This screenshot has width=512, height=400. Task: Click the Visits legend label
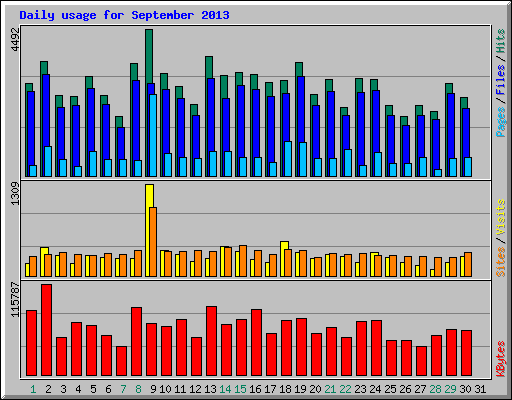[x=500, y=218]
